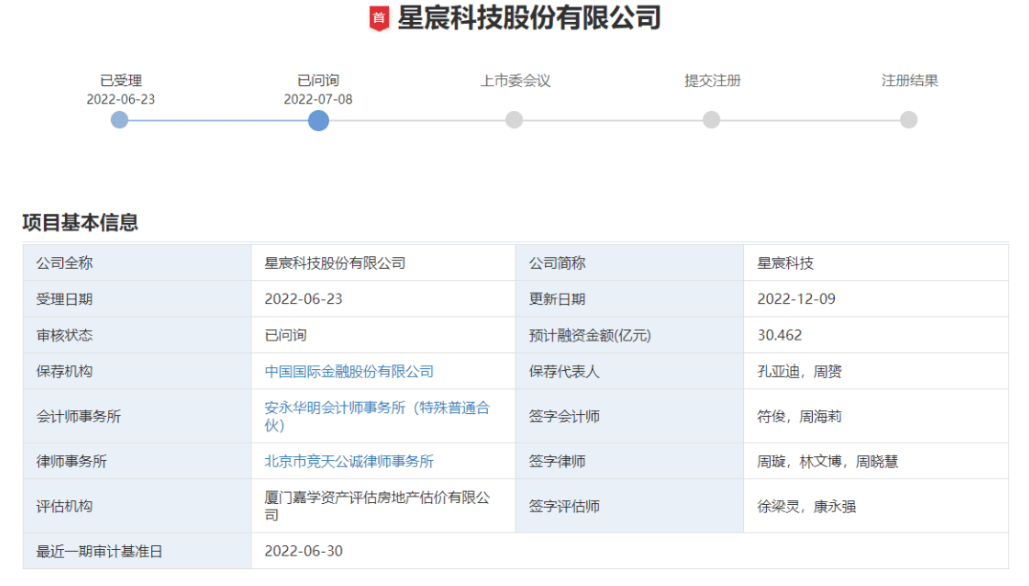Click the 2022-06-23 date under 已受理
The height and width of the screenshot is (586, 1029).
tap(121, 99)
